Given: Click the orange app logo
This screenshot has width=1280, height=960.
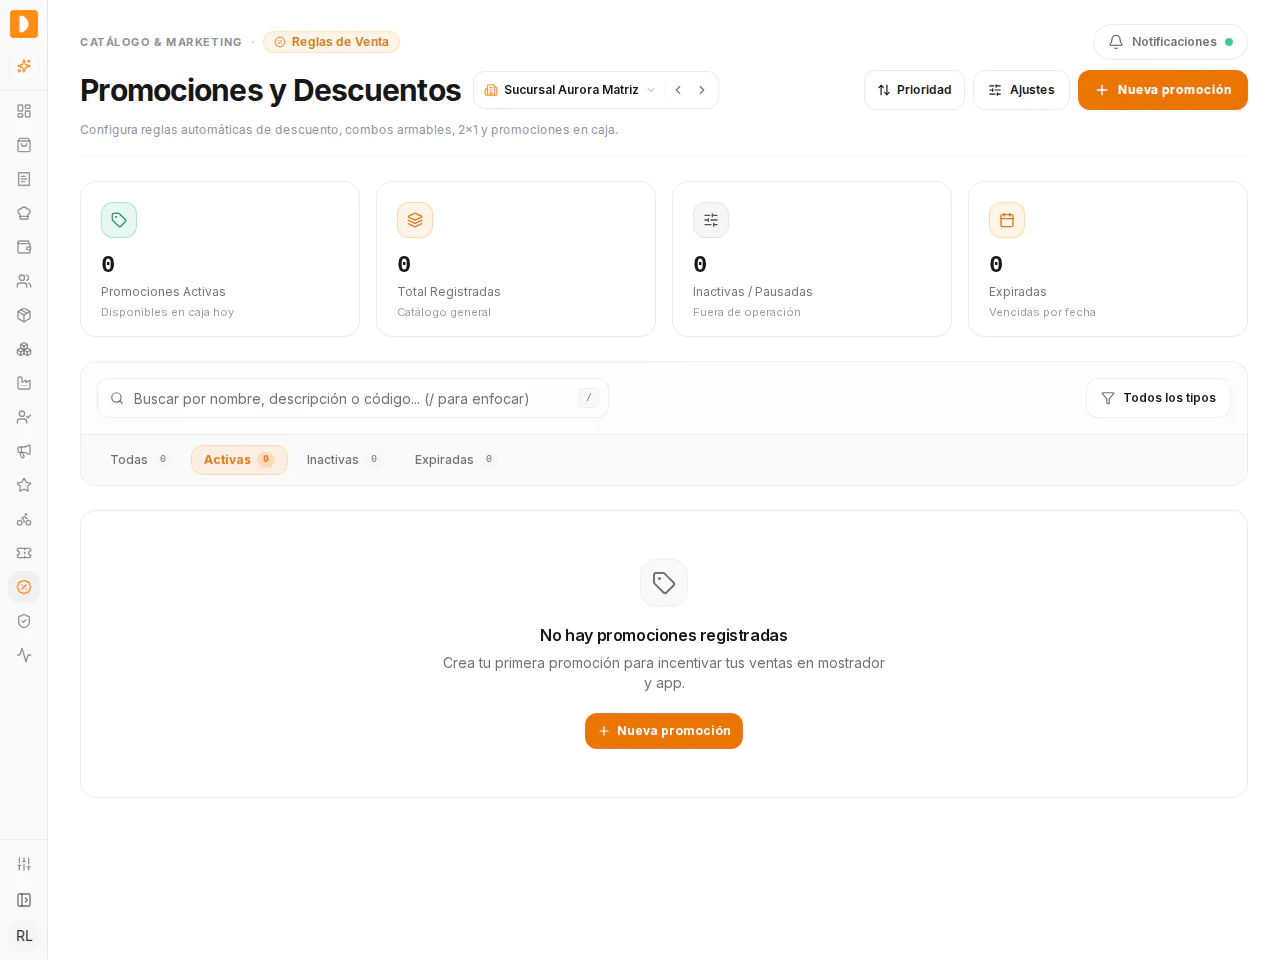Looking at the screenshot, I should pyautogui.click(x=24, y=24).
